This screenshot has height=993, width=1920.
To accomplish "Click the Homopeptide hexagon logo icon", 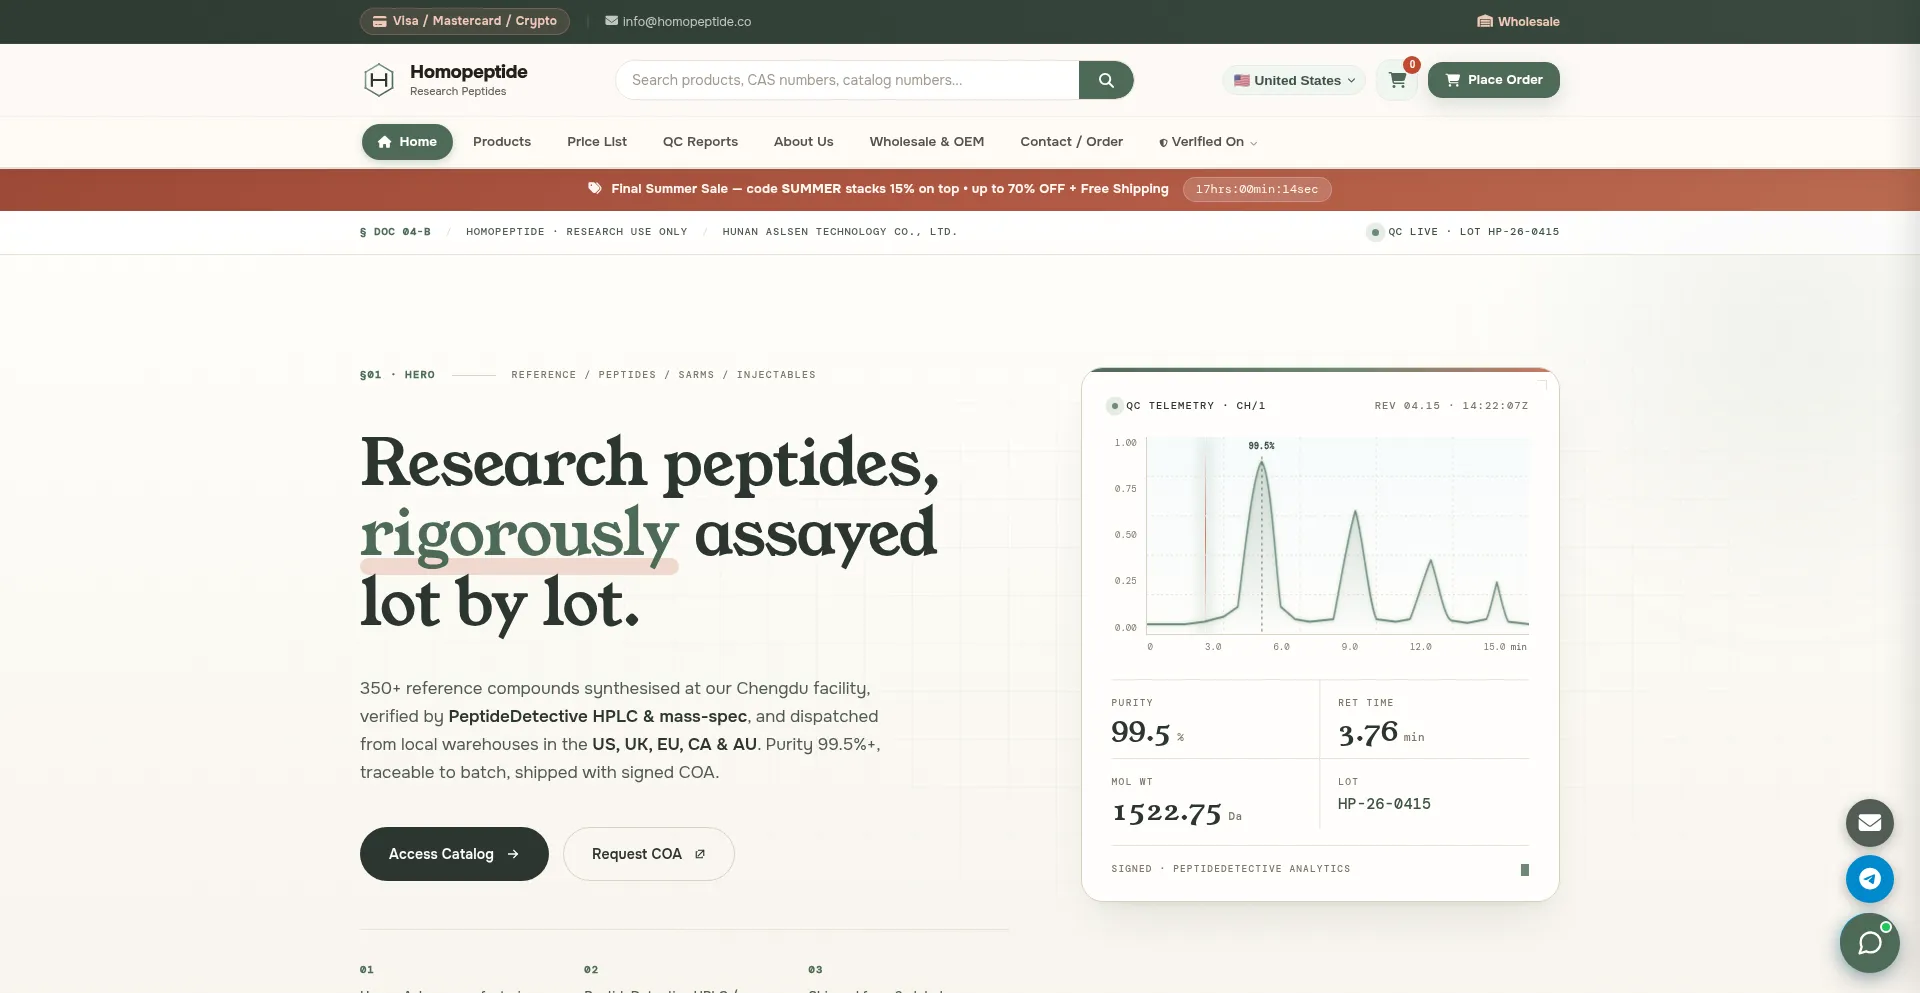I will pyautogui.click(x=379, y=80).
